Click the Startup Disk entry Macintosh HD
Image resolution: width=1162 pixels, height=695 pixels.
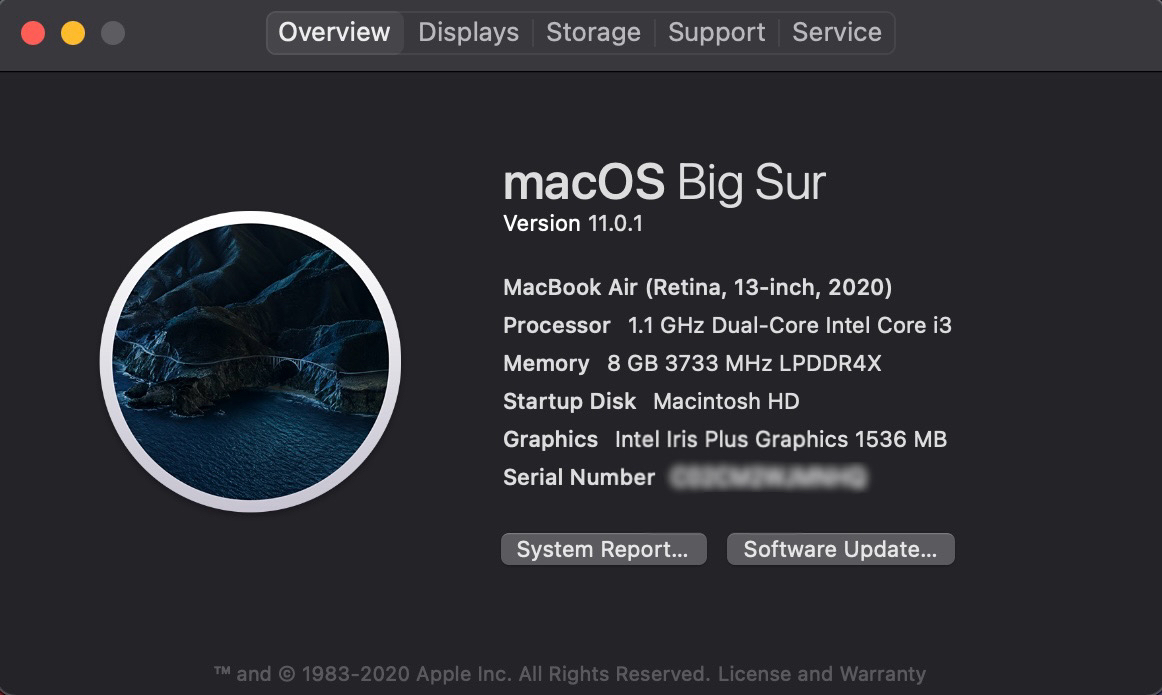click(x=650, y=401)
